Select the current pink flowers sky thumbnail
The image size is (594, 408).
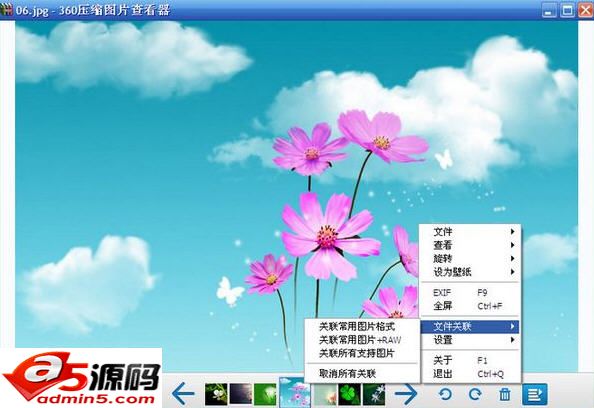coord(295,392)
